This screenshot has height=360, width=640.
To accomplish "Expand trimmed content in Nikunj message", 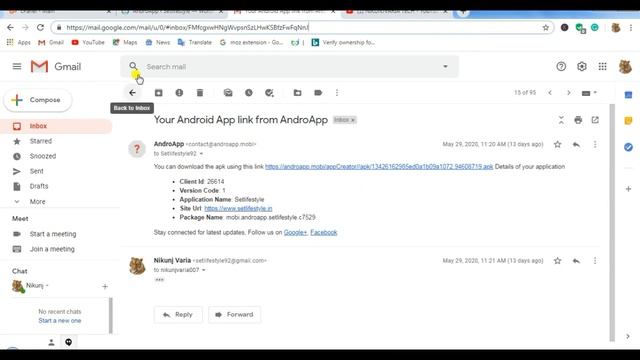I will pyautogui.click(x=159, y=280).
